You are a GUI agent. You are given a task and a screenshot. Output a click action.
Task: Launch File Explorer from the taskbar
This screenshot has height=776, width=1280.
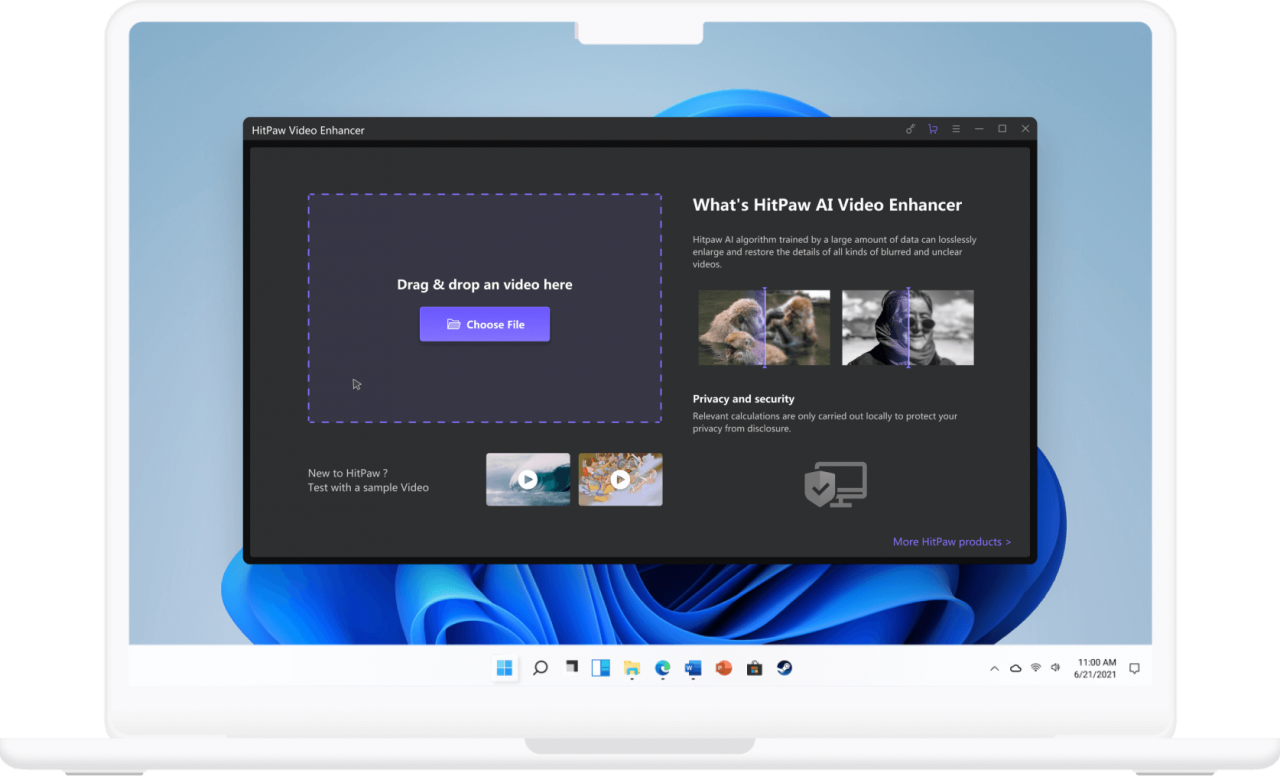point(632,668)
